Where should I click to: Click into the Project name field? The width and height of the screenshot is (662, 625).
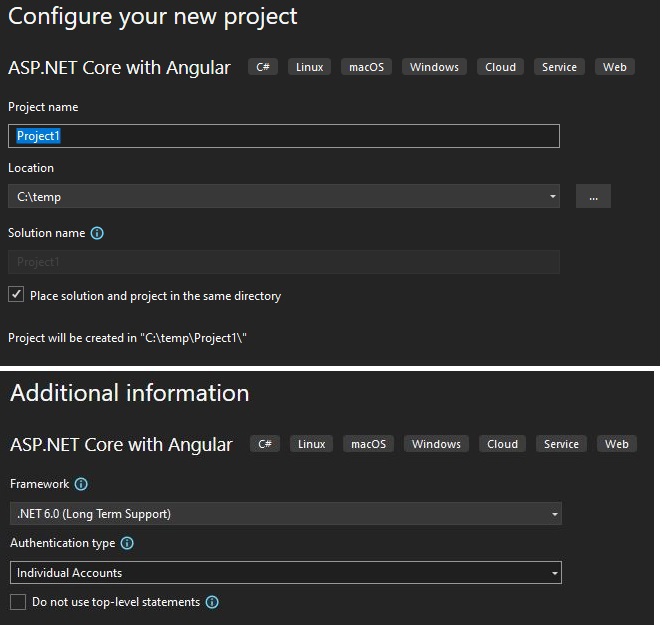(284, 136)
